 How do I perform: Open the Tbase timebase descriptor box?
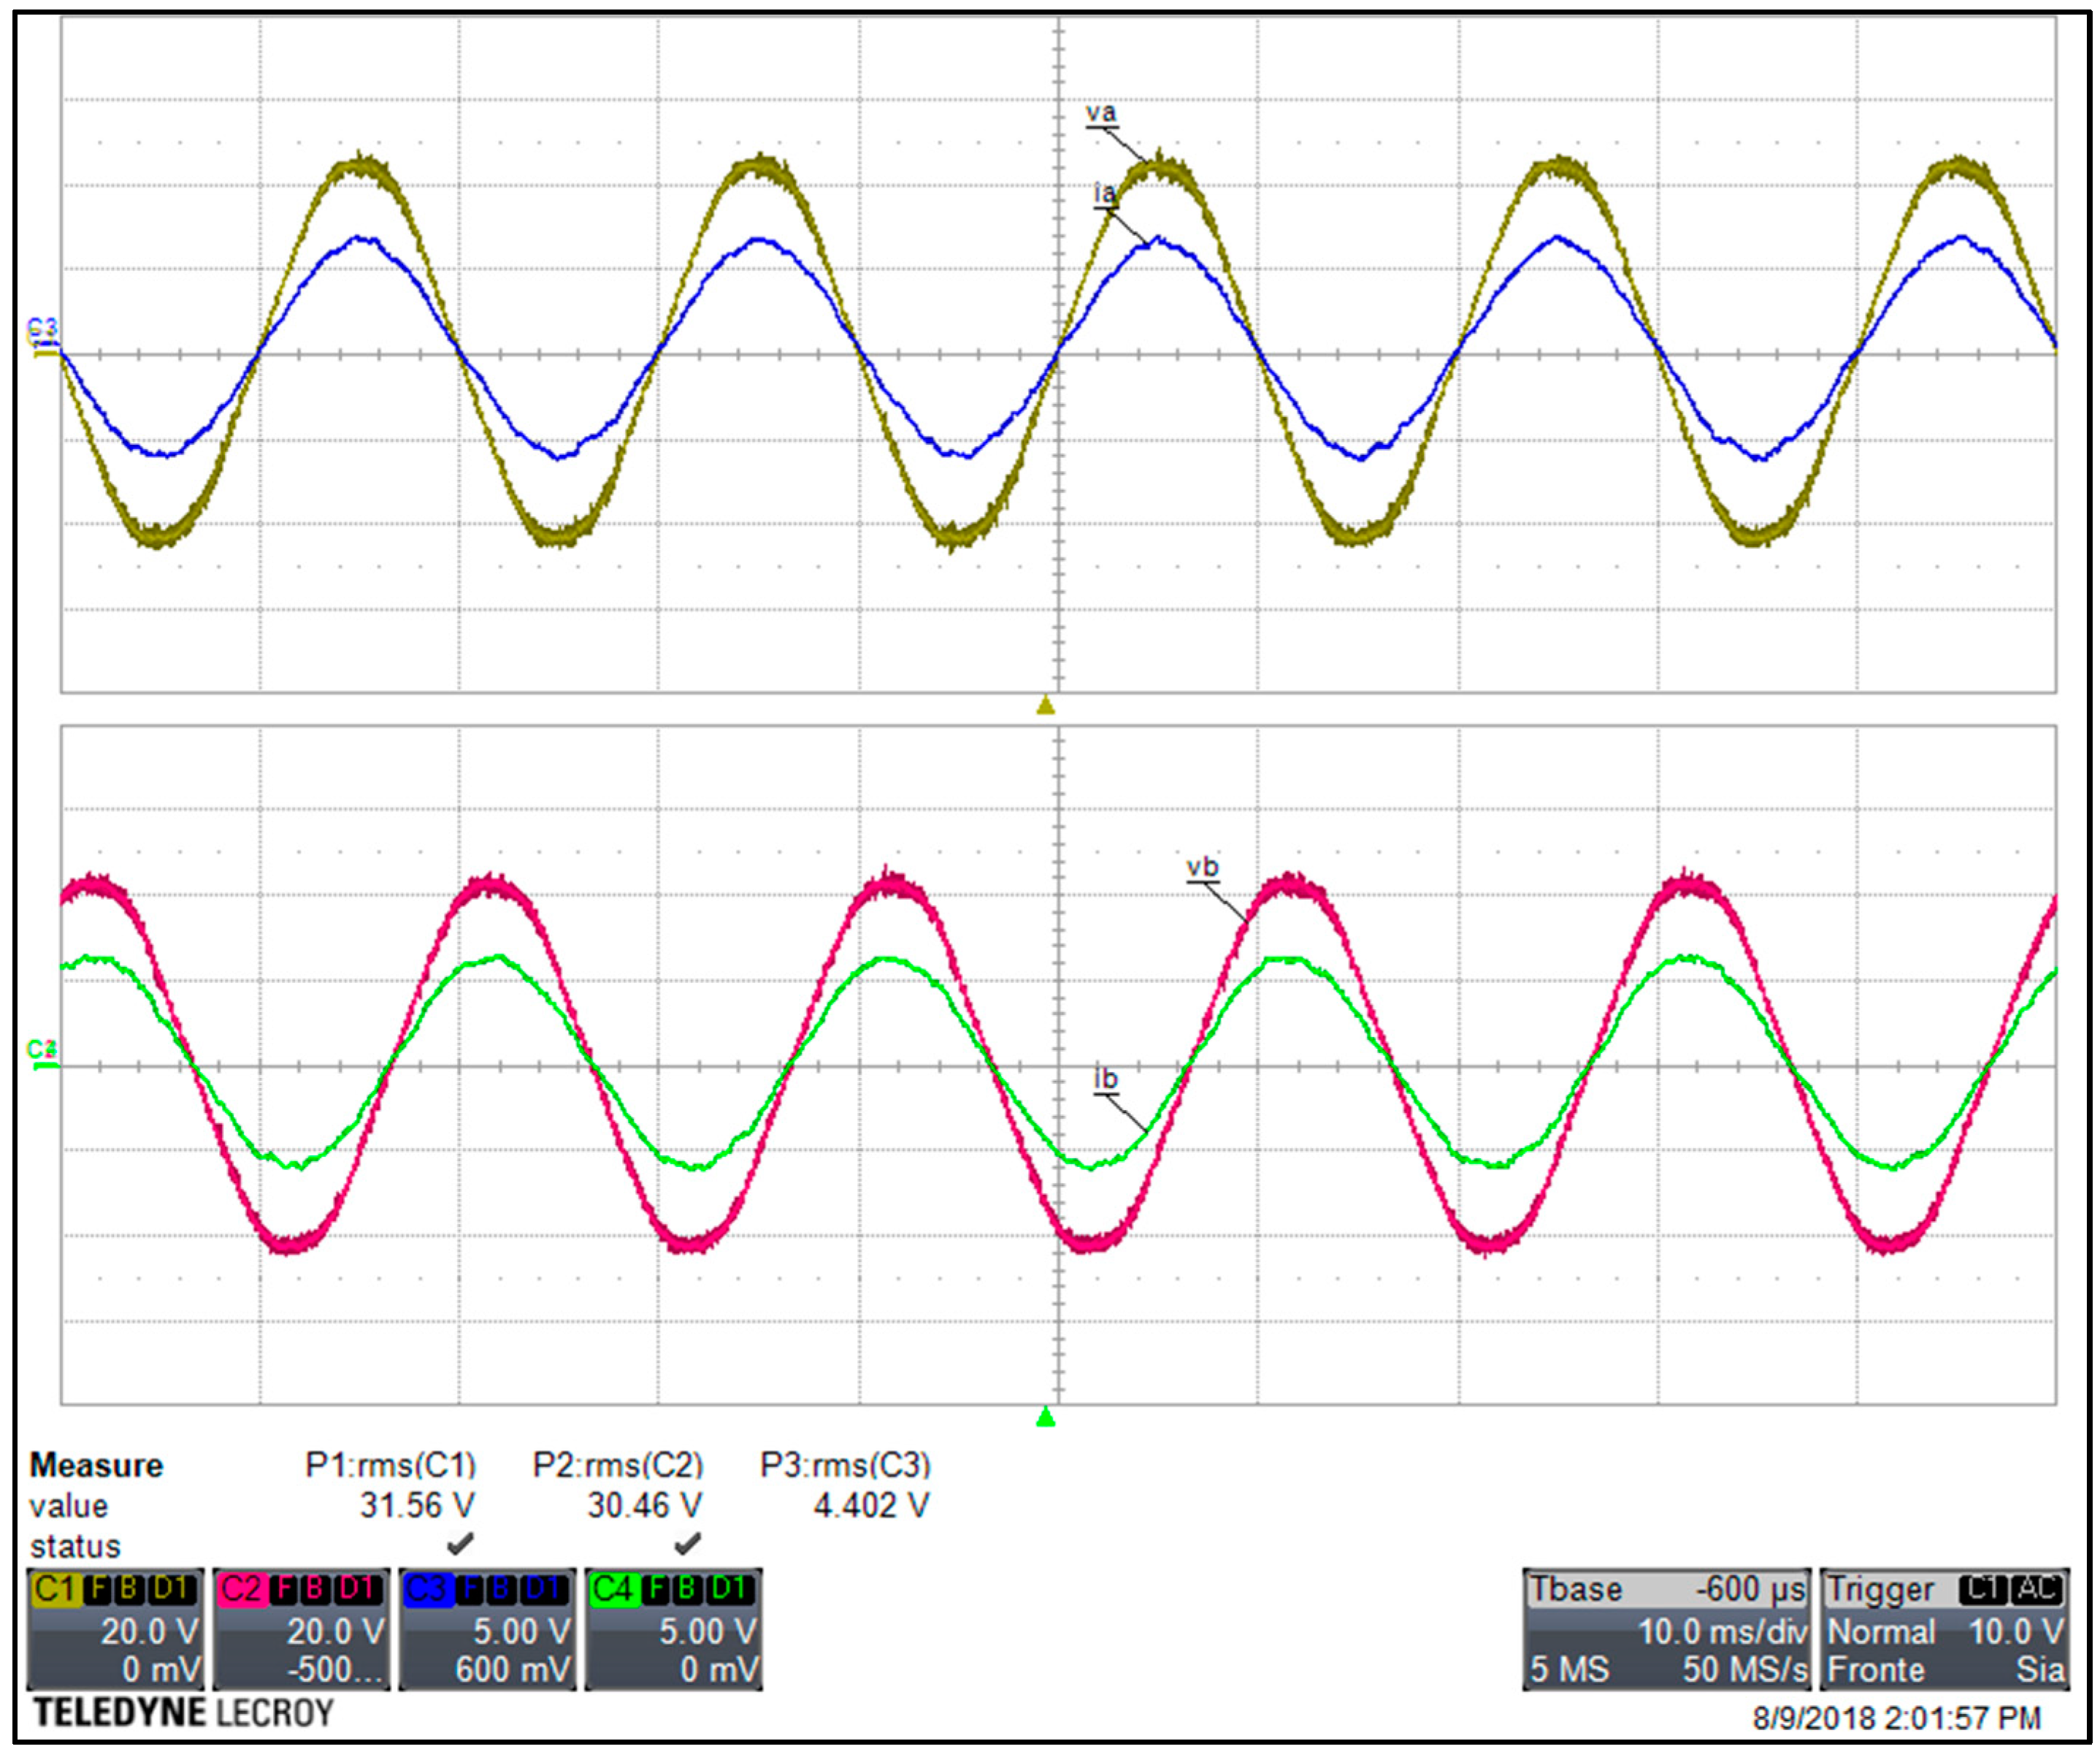[1667, 1630]
